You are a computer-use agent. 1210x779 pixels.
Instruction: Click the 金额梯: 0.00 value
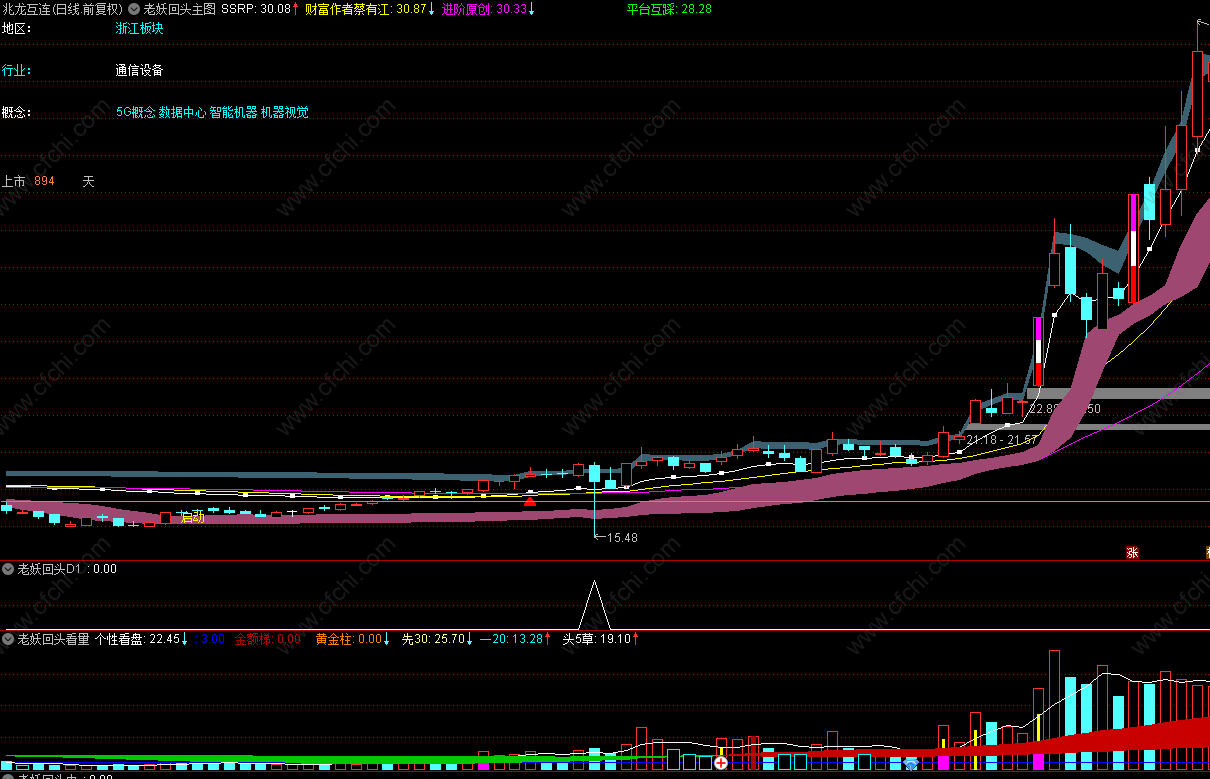pos(267,638)
